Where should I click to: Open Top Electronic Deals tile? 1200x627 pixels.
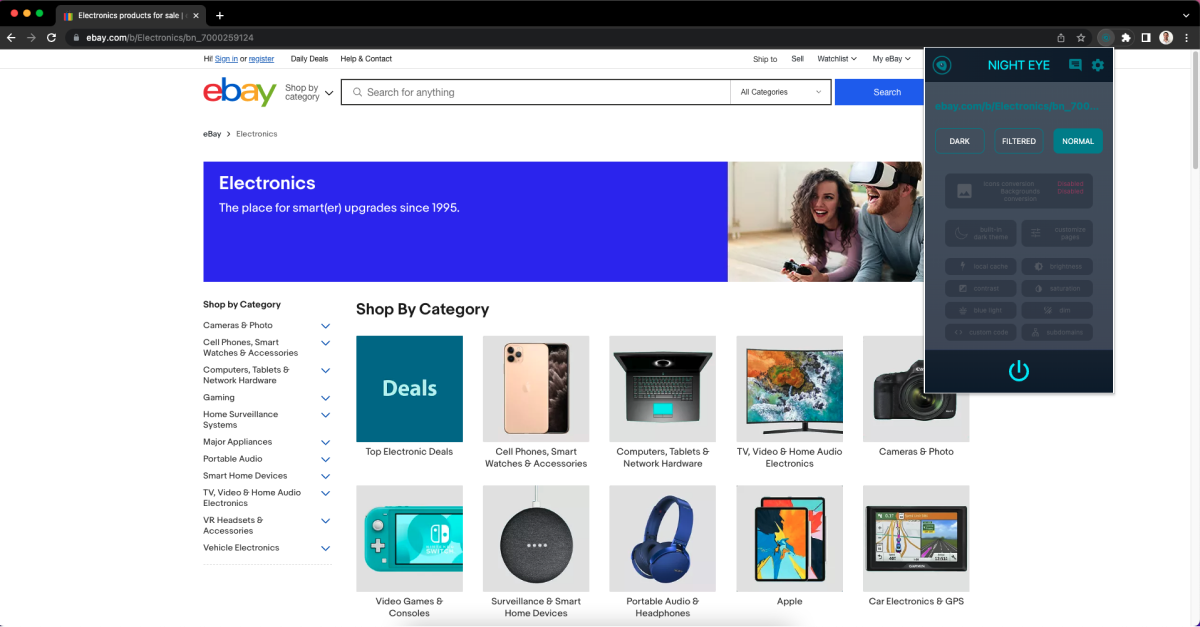pos(409,389)
